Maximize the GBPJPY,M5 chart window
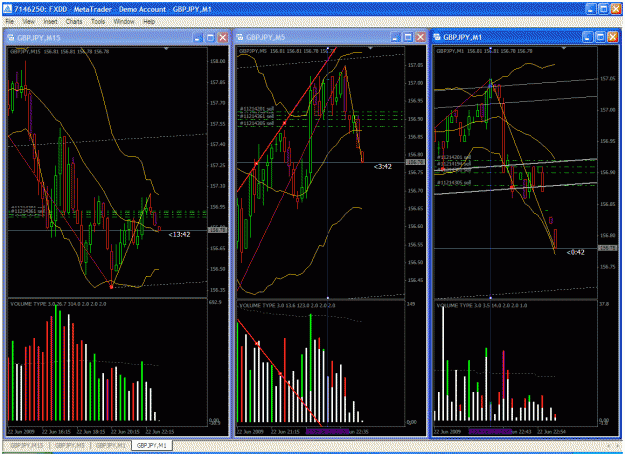Viewport: 625px width, 454px height. pos(408,37)
